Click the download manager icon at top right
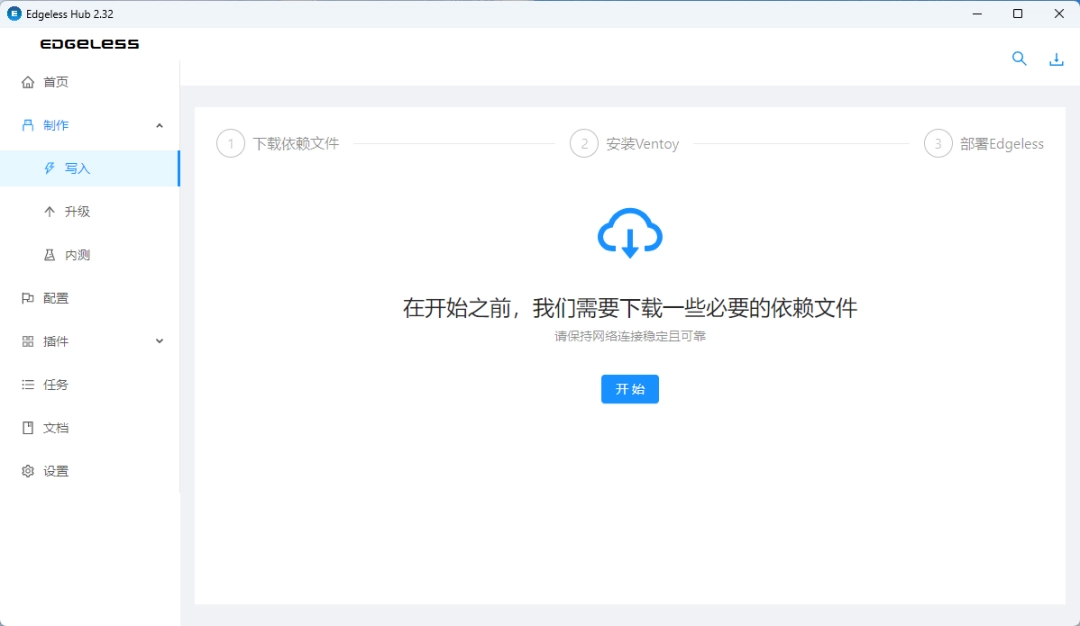This screenshot has height=626, width=1080. coord(1056,59)
